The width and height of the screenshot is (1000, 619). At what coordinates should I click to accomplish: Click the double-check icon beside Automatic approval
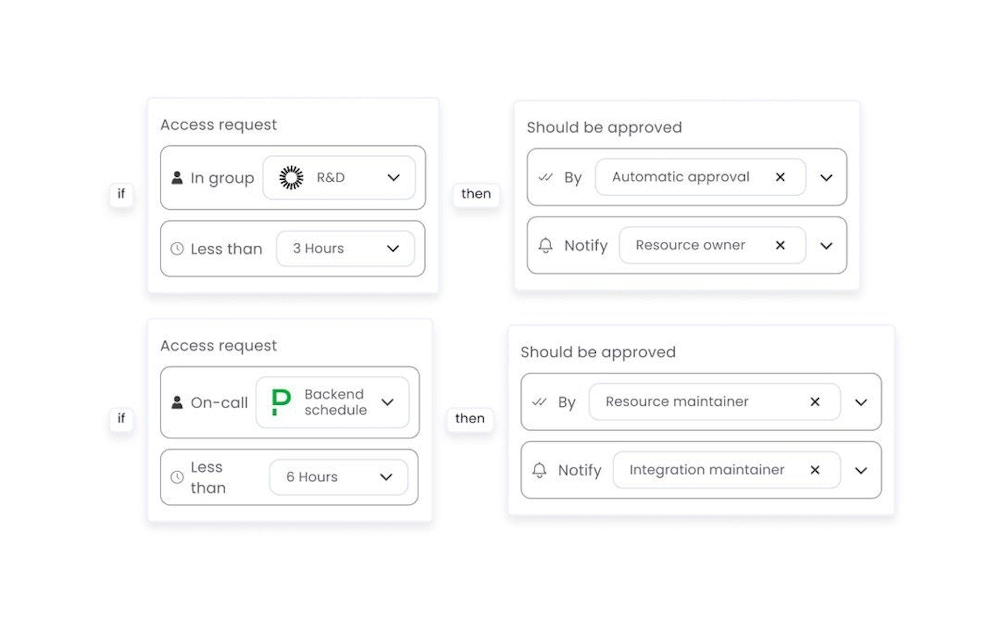[x=545, y=177]
